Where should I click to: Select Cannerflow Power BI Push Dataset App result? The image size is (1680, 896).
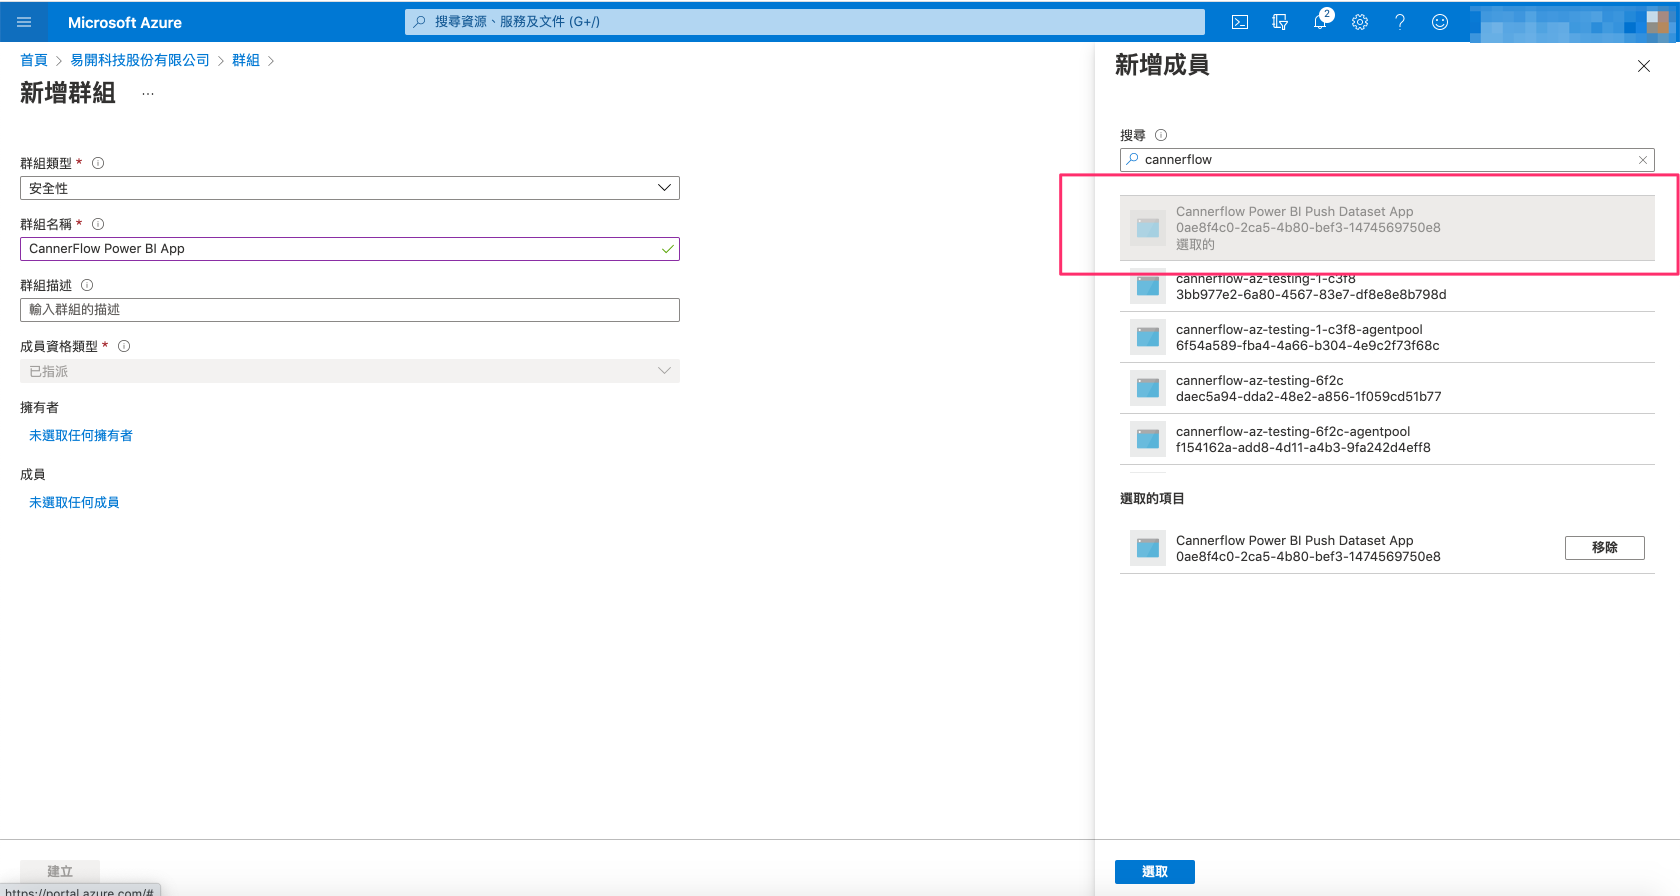[x=1387, y=228]
